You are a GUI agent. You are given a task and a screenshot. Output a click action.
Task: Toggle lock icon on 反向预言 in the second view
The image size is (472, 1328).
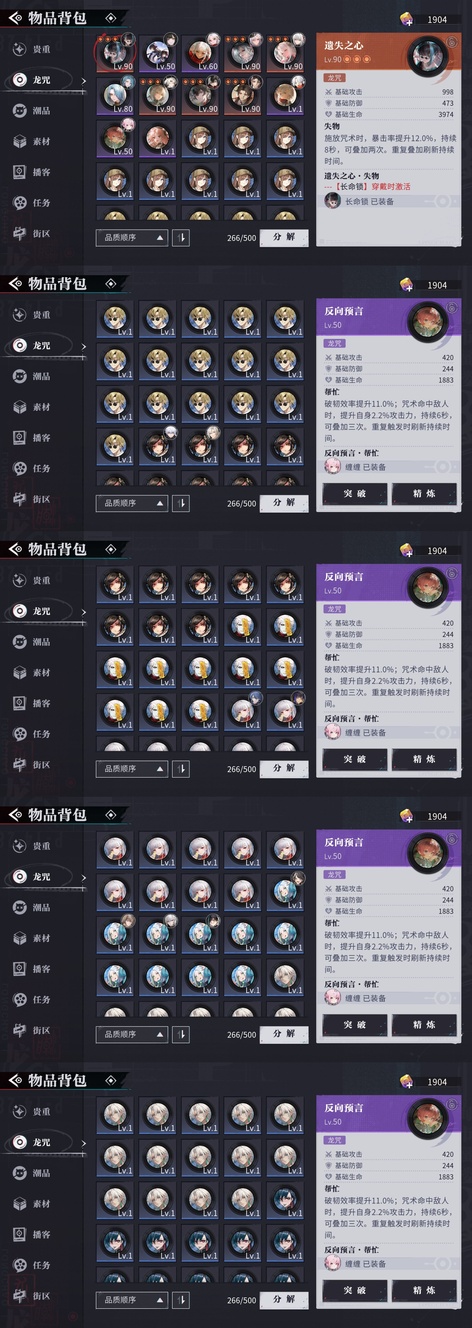452,308
